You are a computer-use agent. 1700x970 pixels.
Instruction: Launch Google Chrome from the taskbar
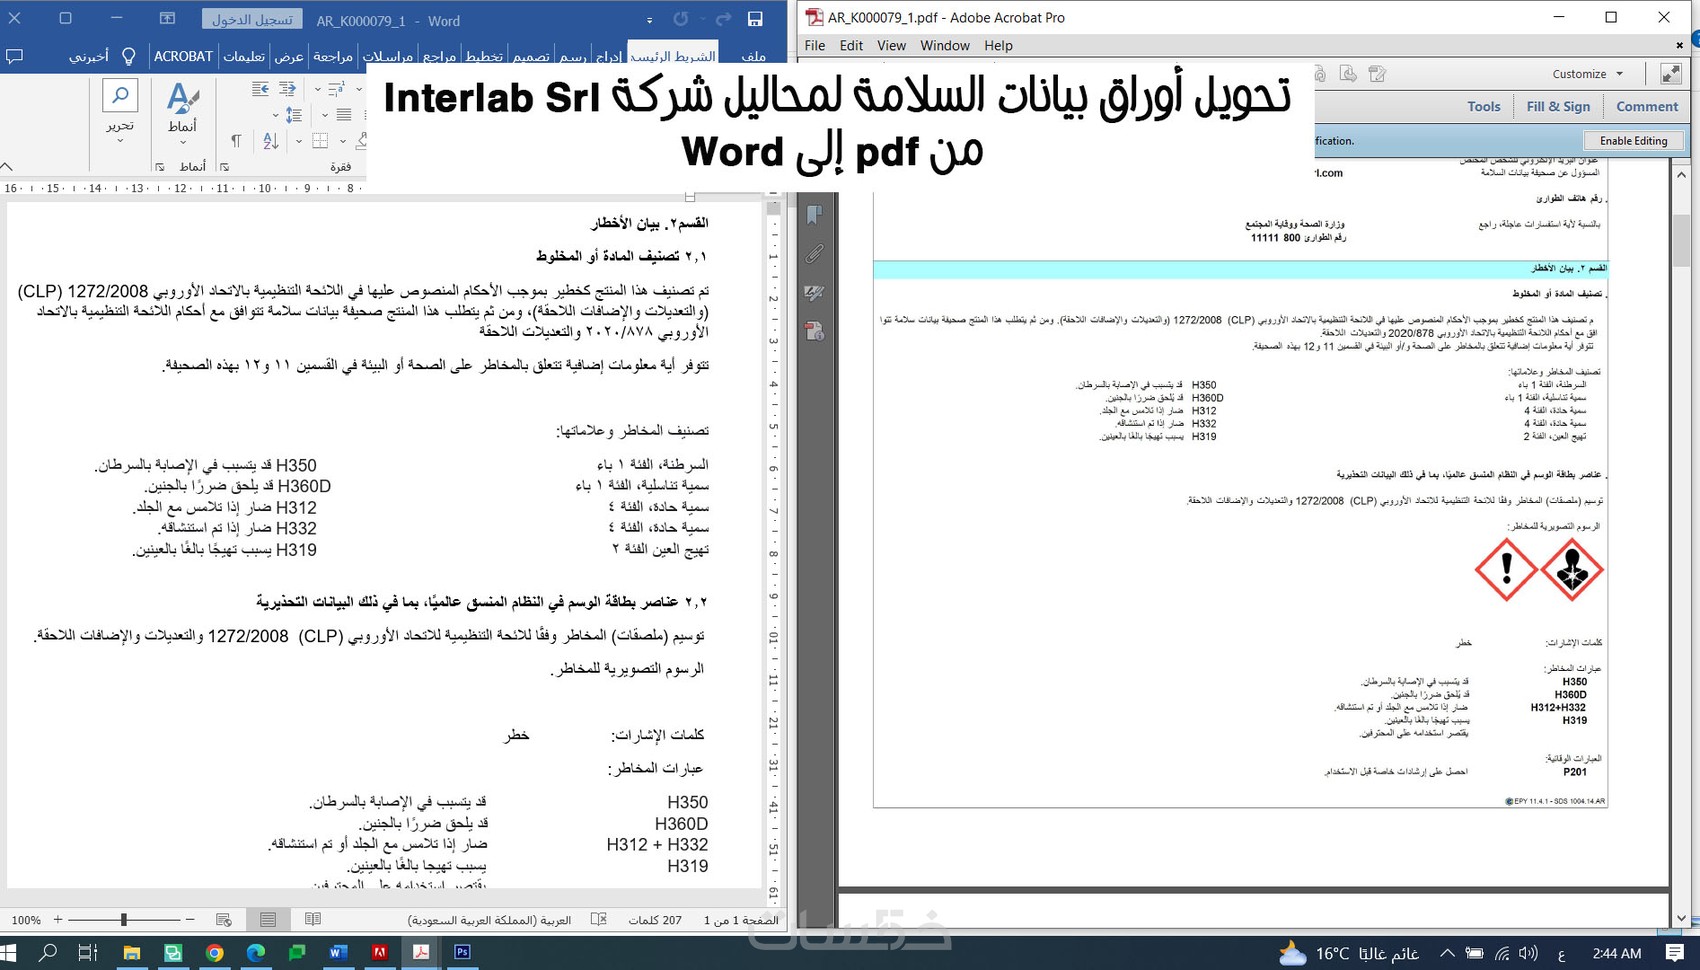tap(214, 952)
